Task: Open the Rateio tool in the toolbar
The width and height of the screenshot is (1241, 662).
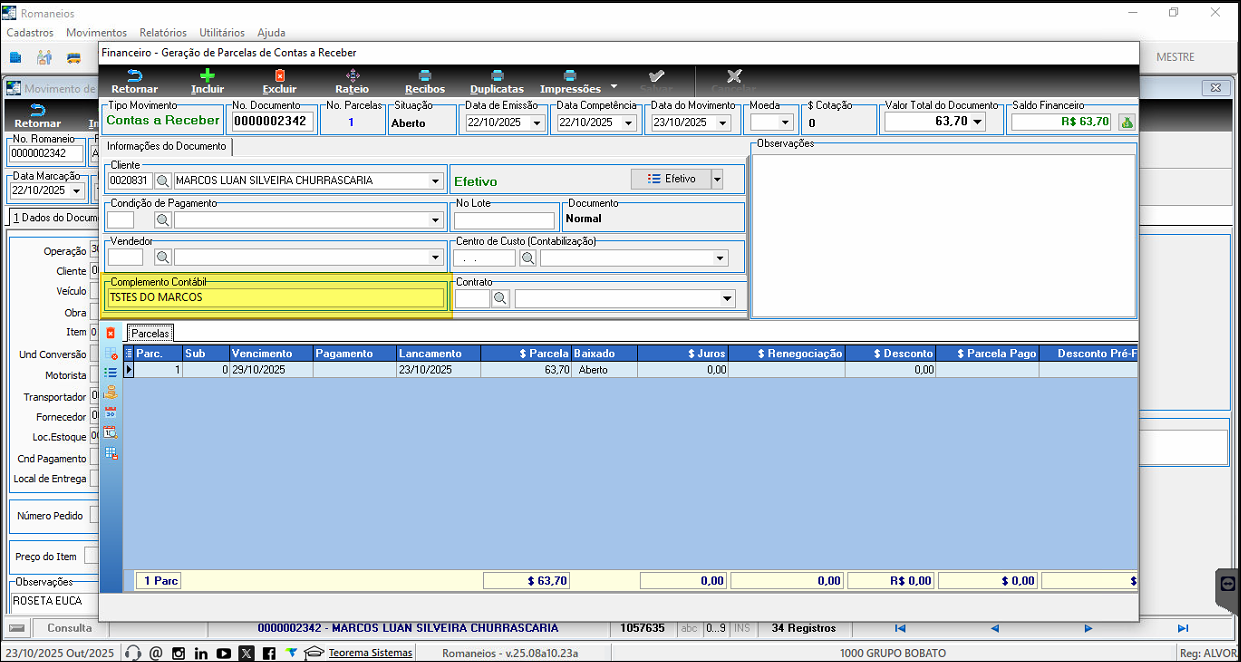Action: tap(351, 76)
